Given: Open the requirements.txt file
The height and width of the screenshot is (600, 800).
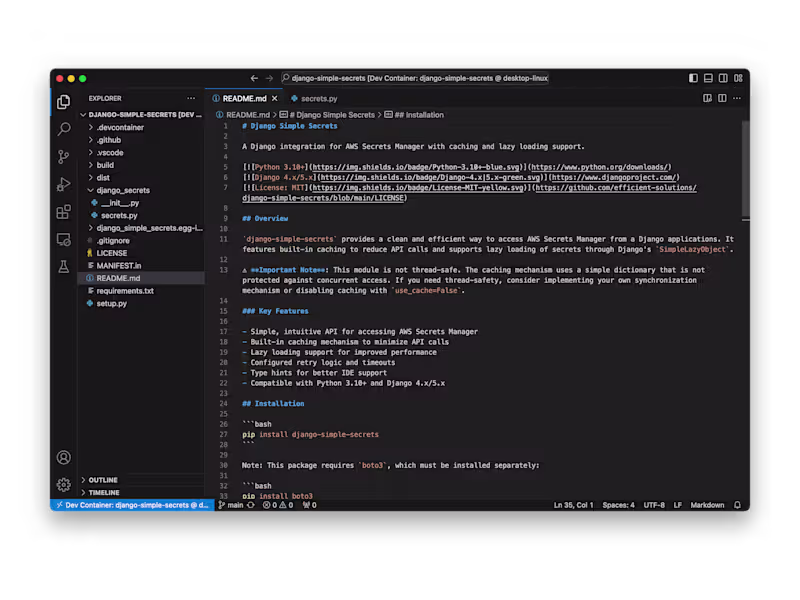Looking at the screenshot, I should pyautogui.click(x=141, y=291).
